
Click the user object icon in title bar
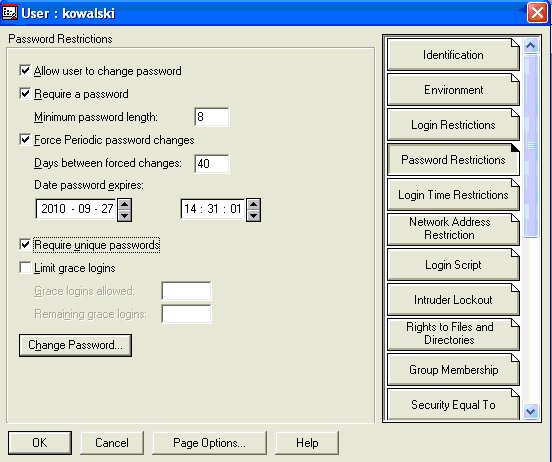(10, 13)
